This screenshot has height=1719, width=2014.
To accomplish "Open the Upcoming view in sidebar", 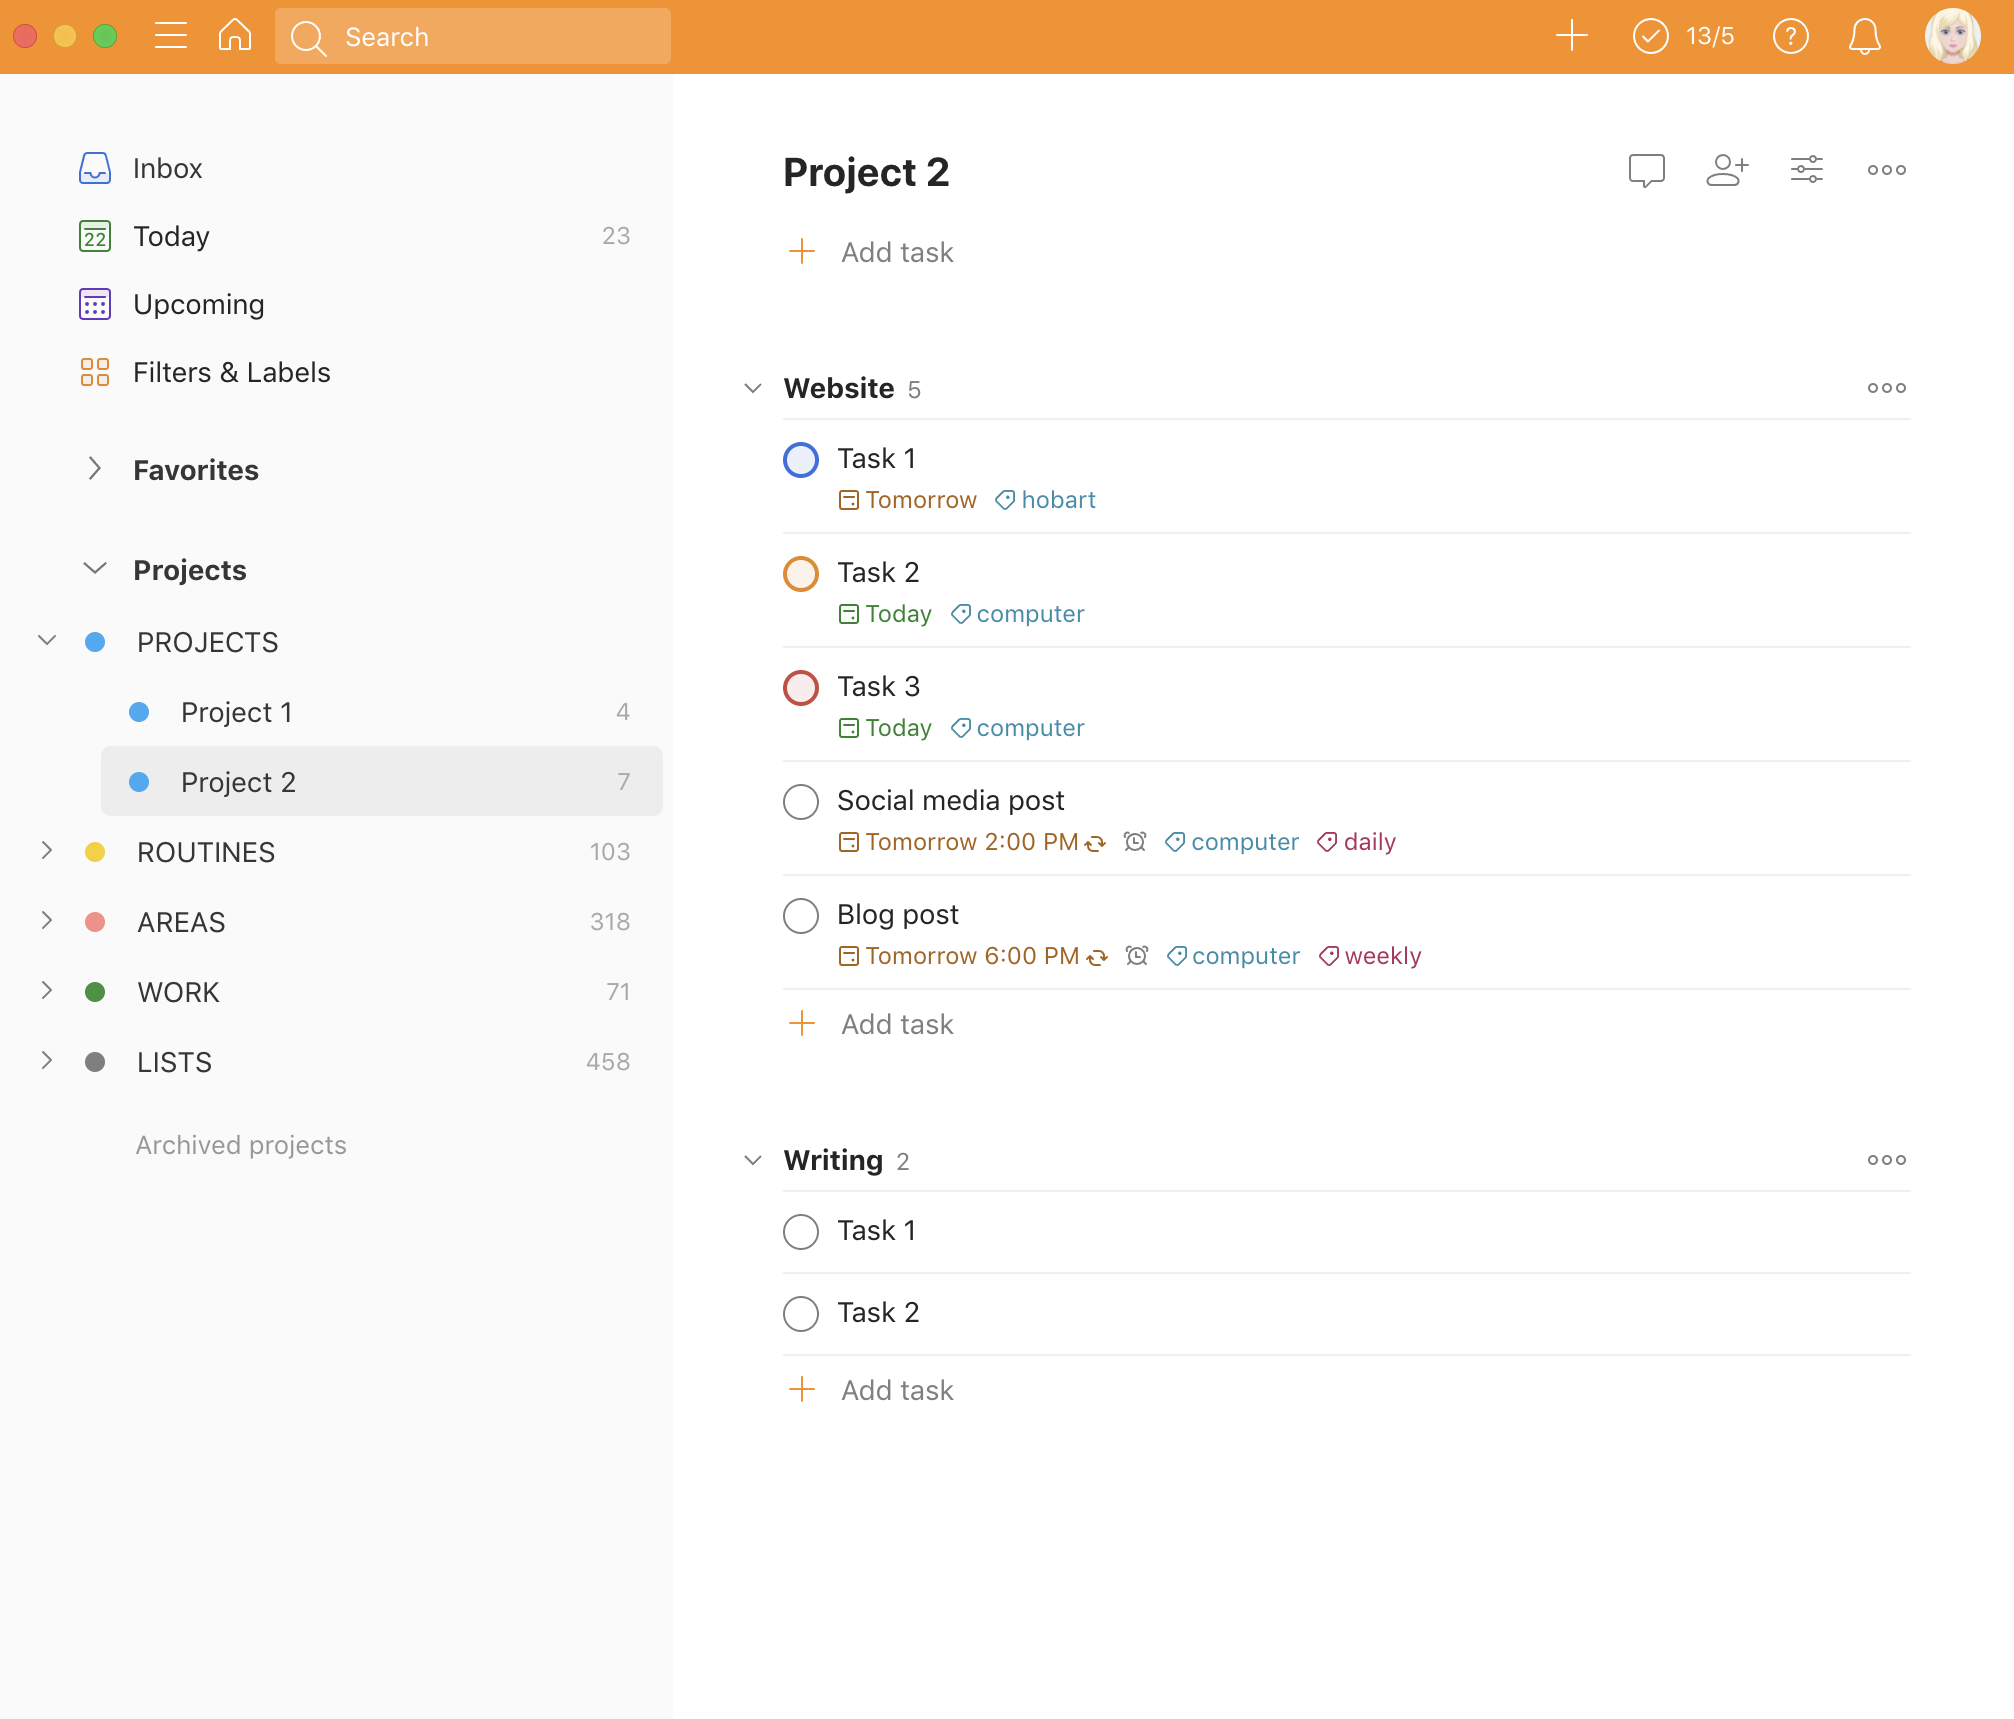I will pos(198,304).
